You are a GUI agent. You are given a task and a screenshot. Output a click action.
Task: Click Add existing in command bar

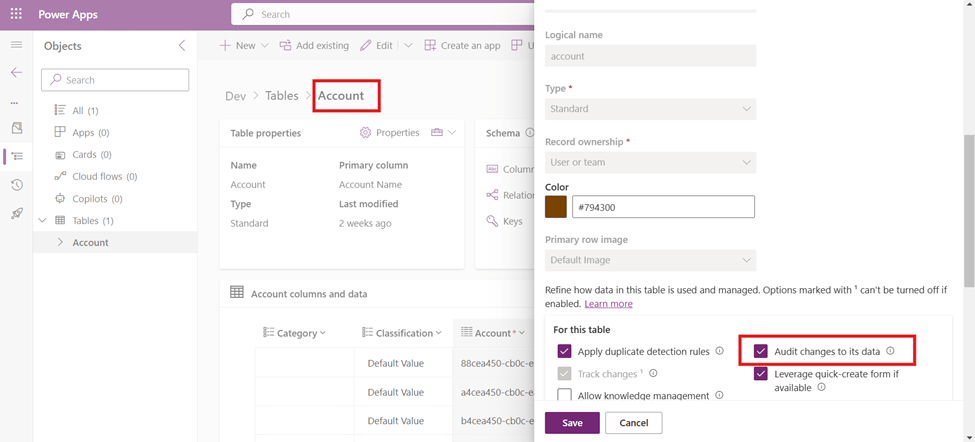click(x=313, y=46)
